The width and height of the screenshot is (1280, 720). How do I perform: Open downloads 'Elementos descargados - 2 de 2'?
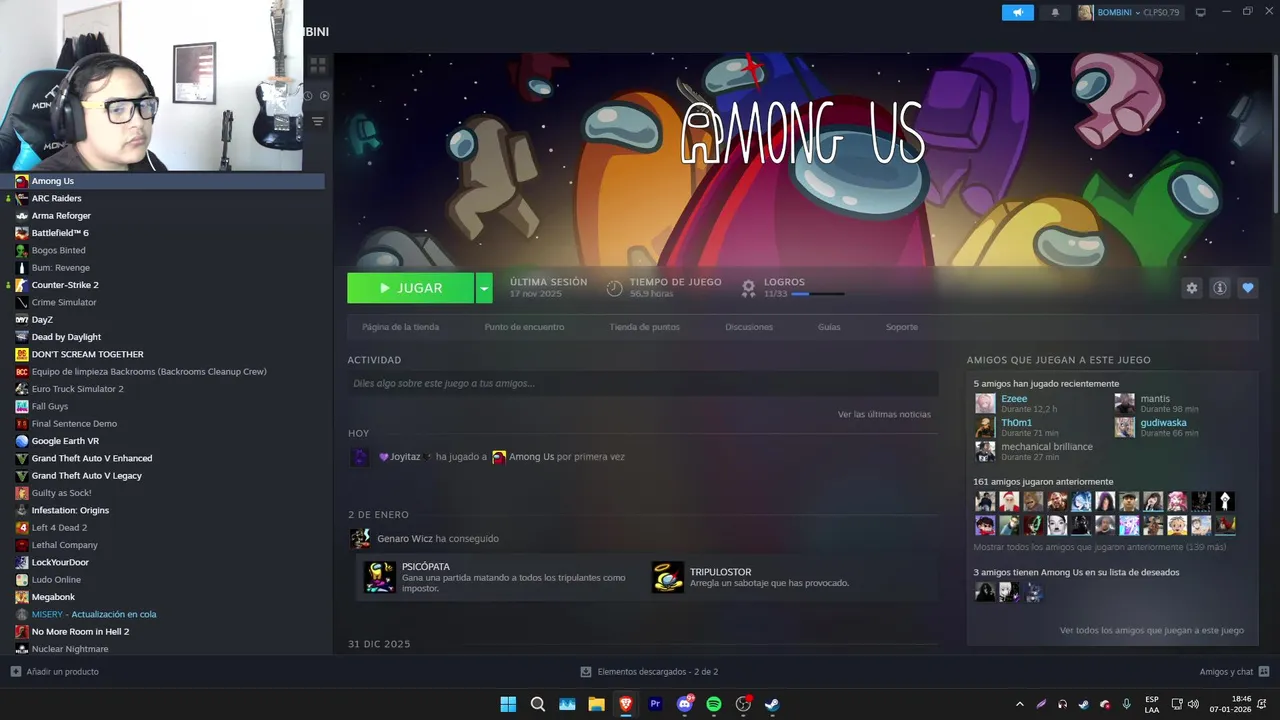point(650,672)
